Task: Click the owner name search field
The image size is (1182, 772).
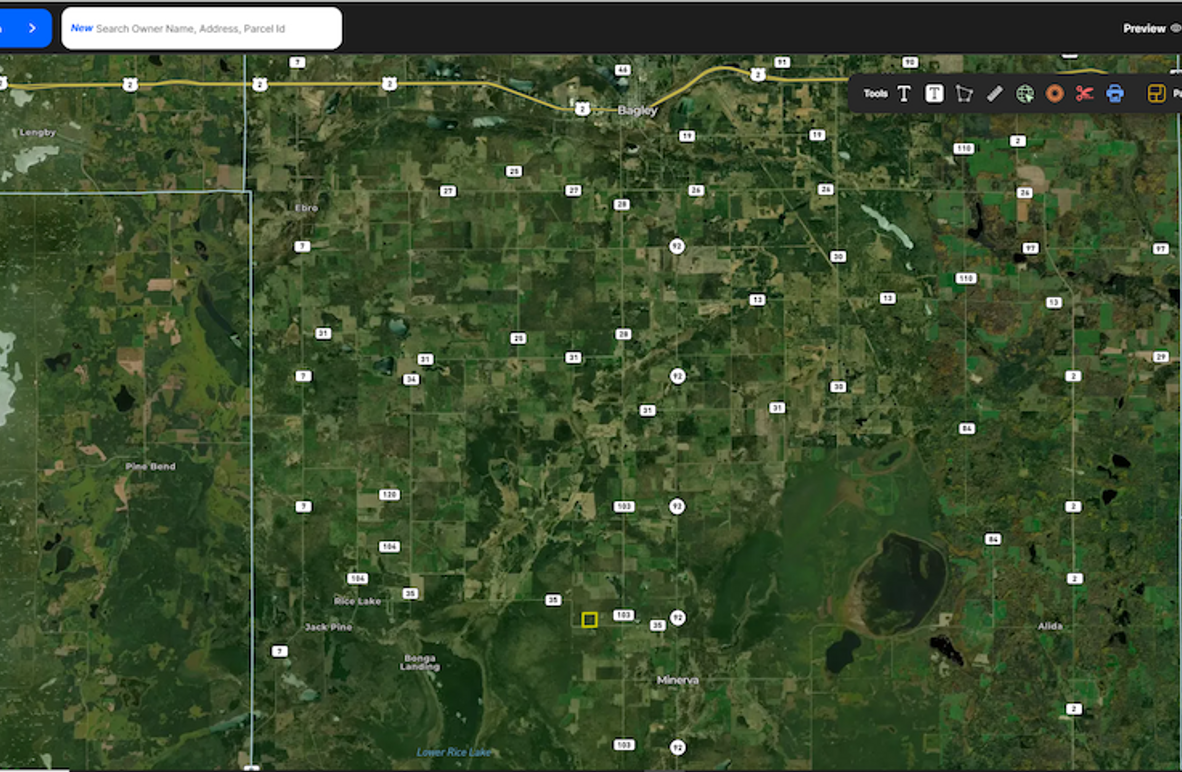Action: [202, 28]
